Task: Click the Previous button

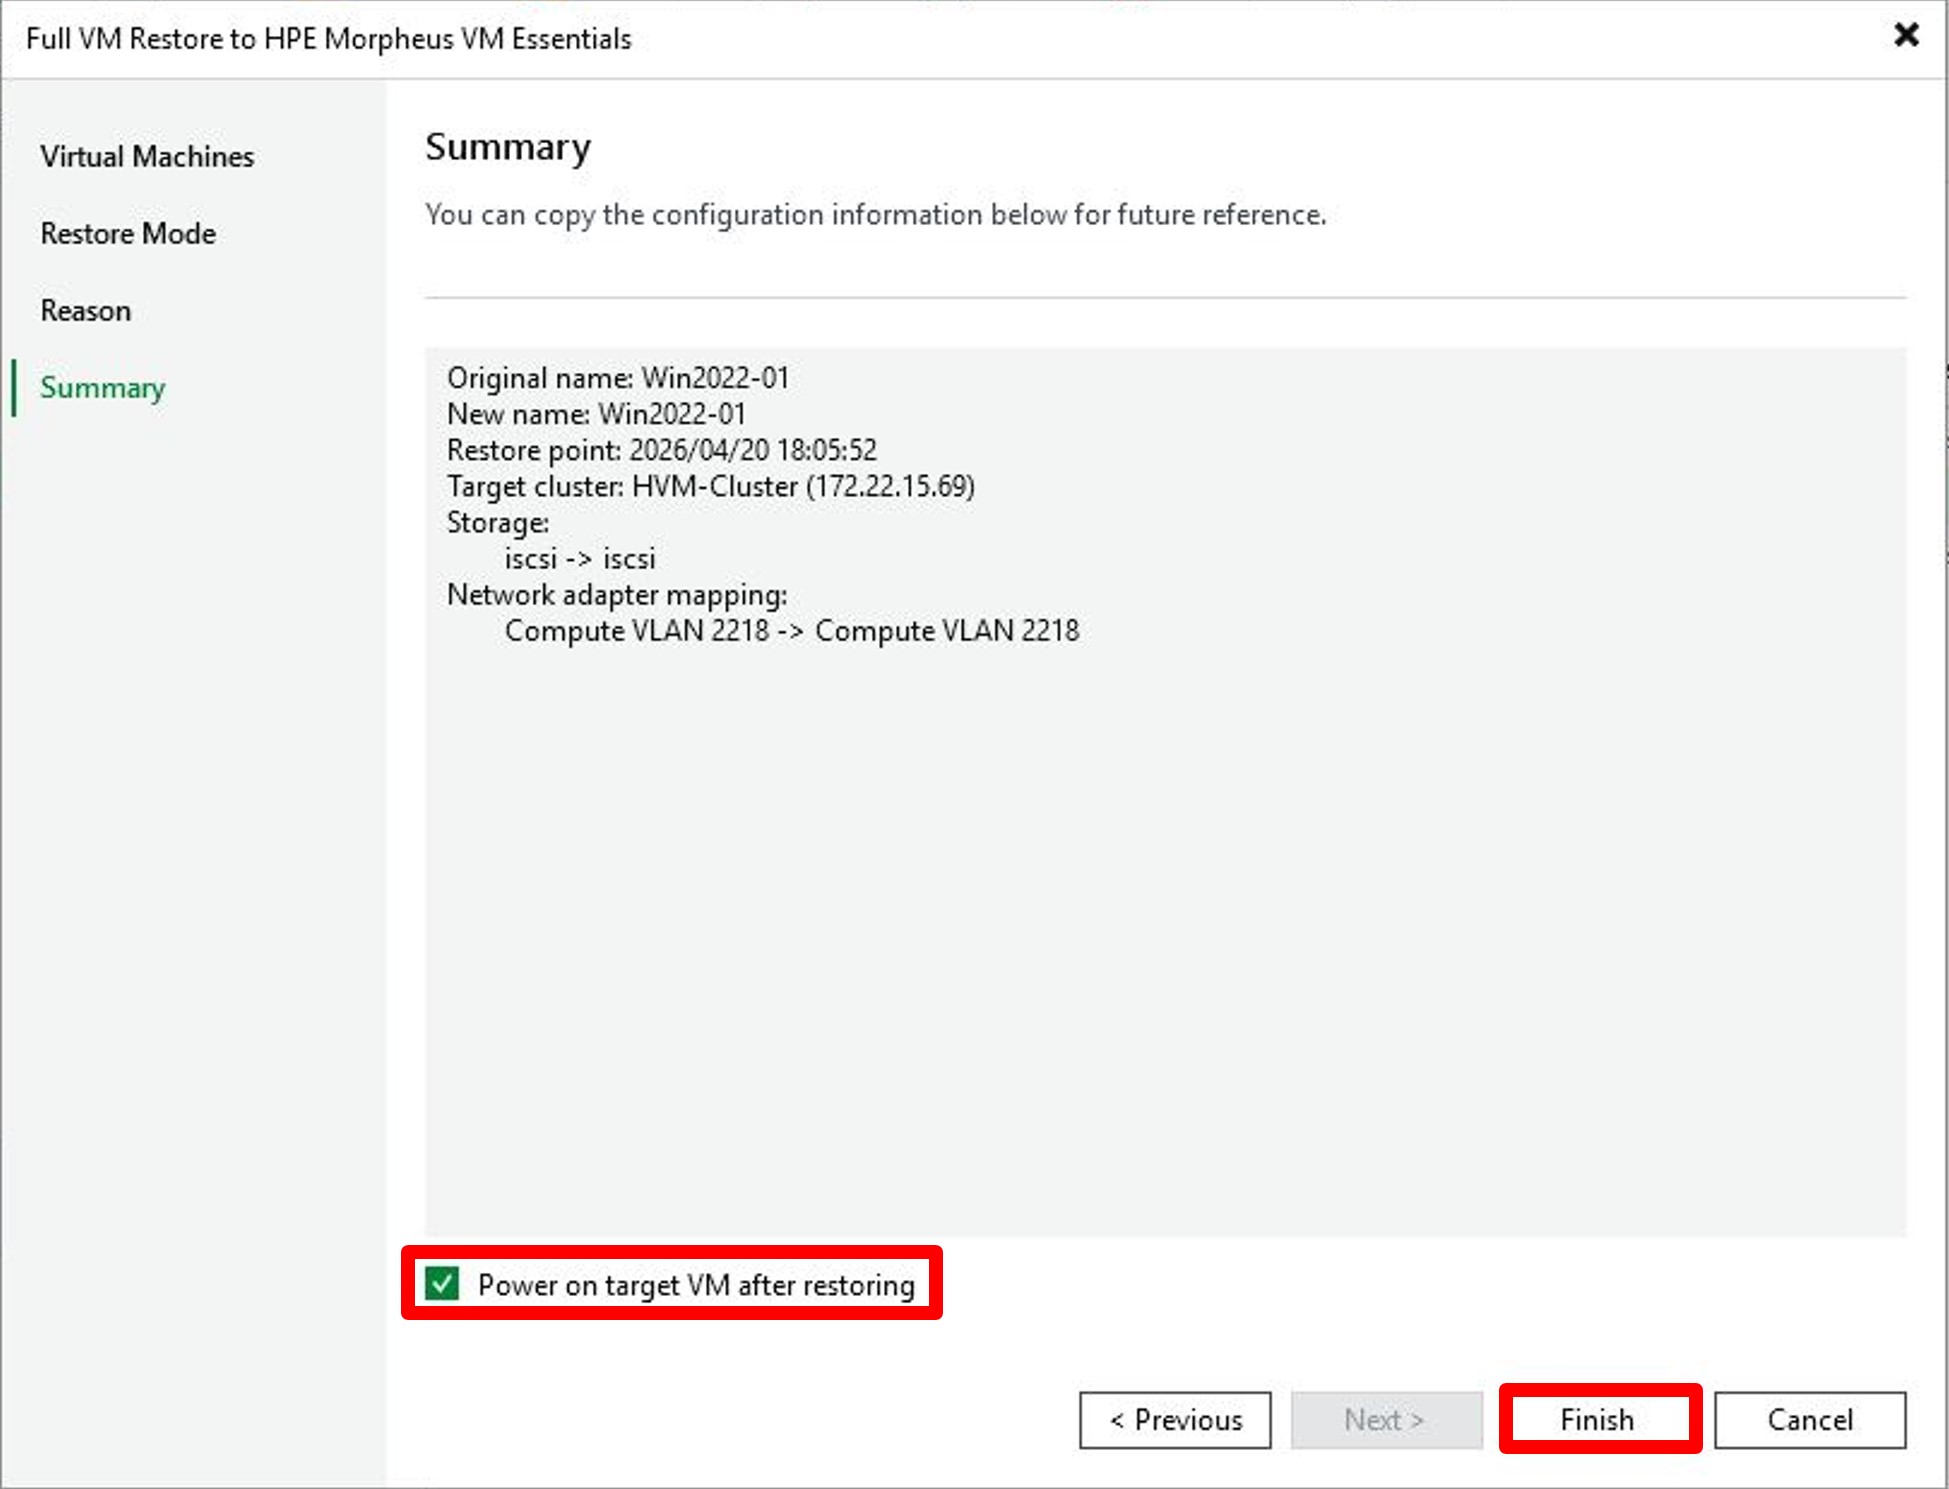Action: click(x=1175, y=1419)
